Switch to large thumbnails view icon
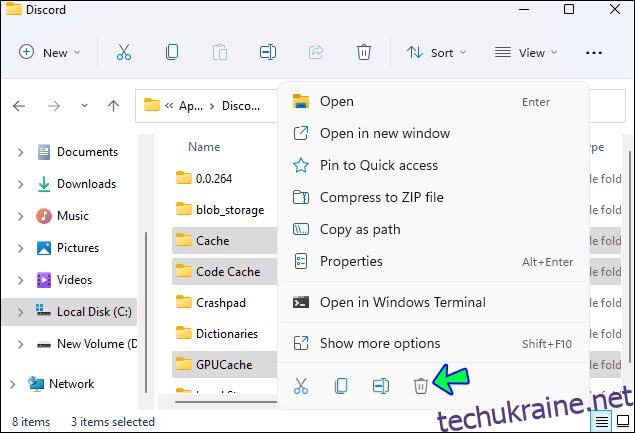The height and width of the screenshot is (433, 635). pos(623,422)
